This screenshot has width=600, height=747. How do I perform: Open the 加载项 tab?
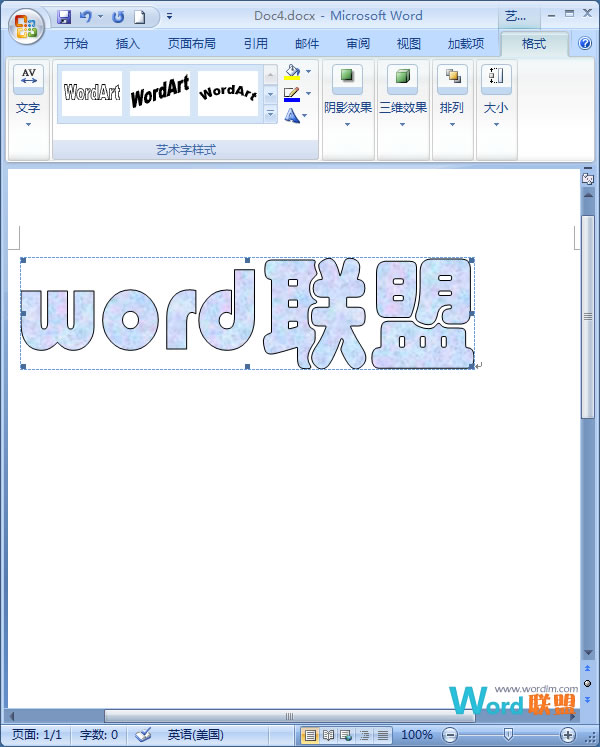[466, 44]
